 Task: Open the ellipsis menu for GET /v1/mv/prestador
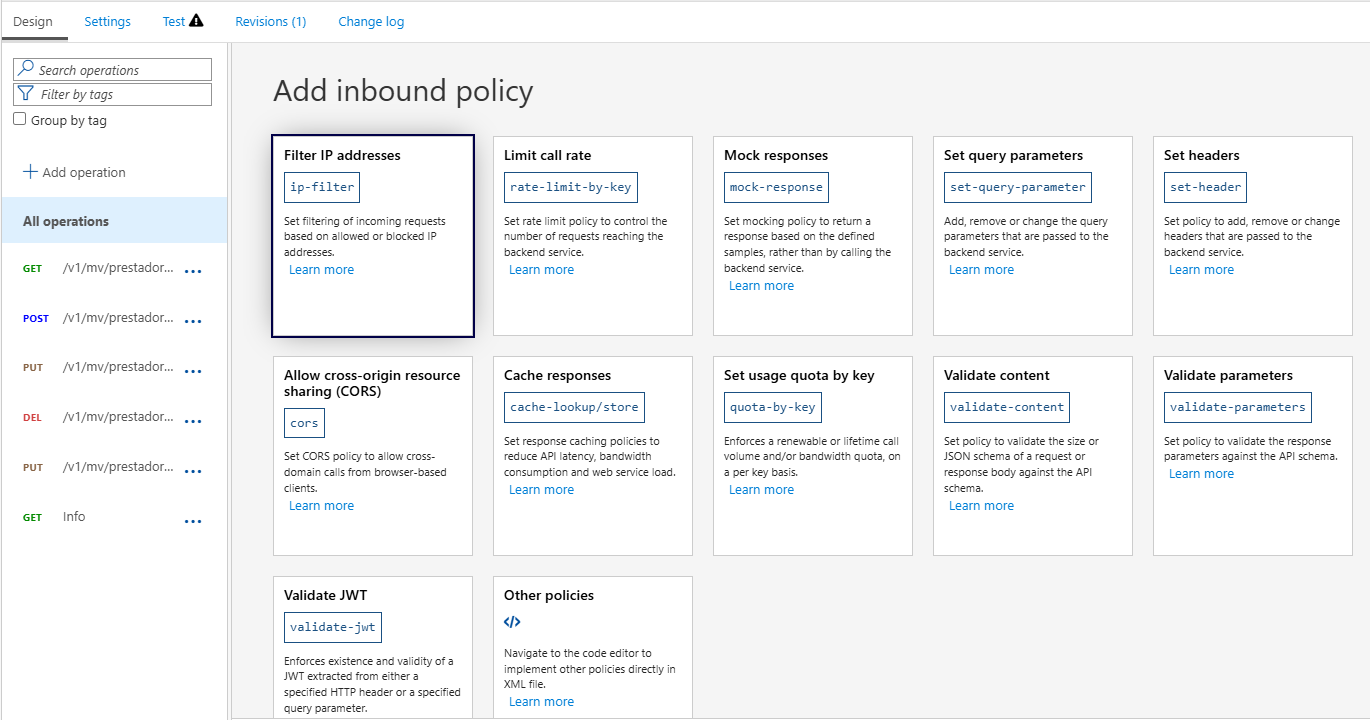pos(194,272)
